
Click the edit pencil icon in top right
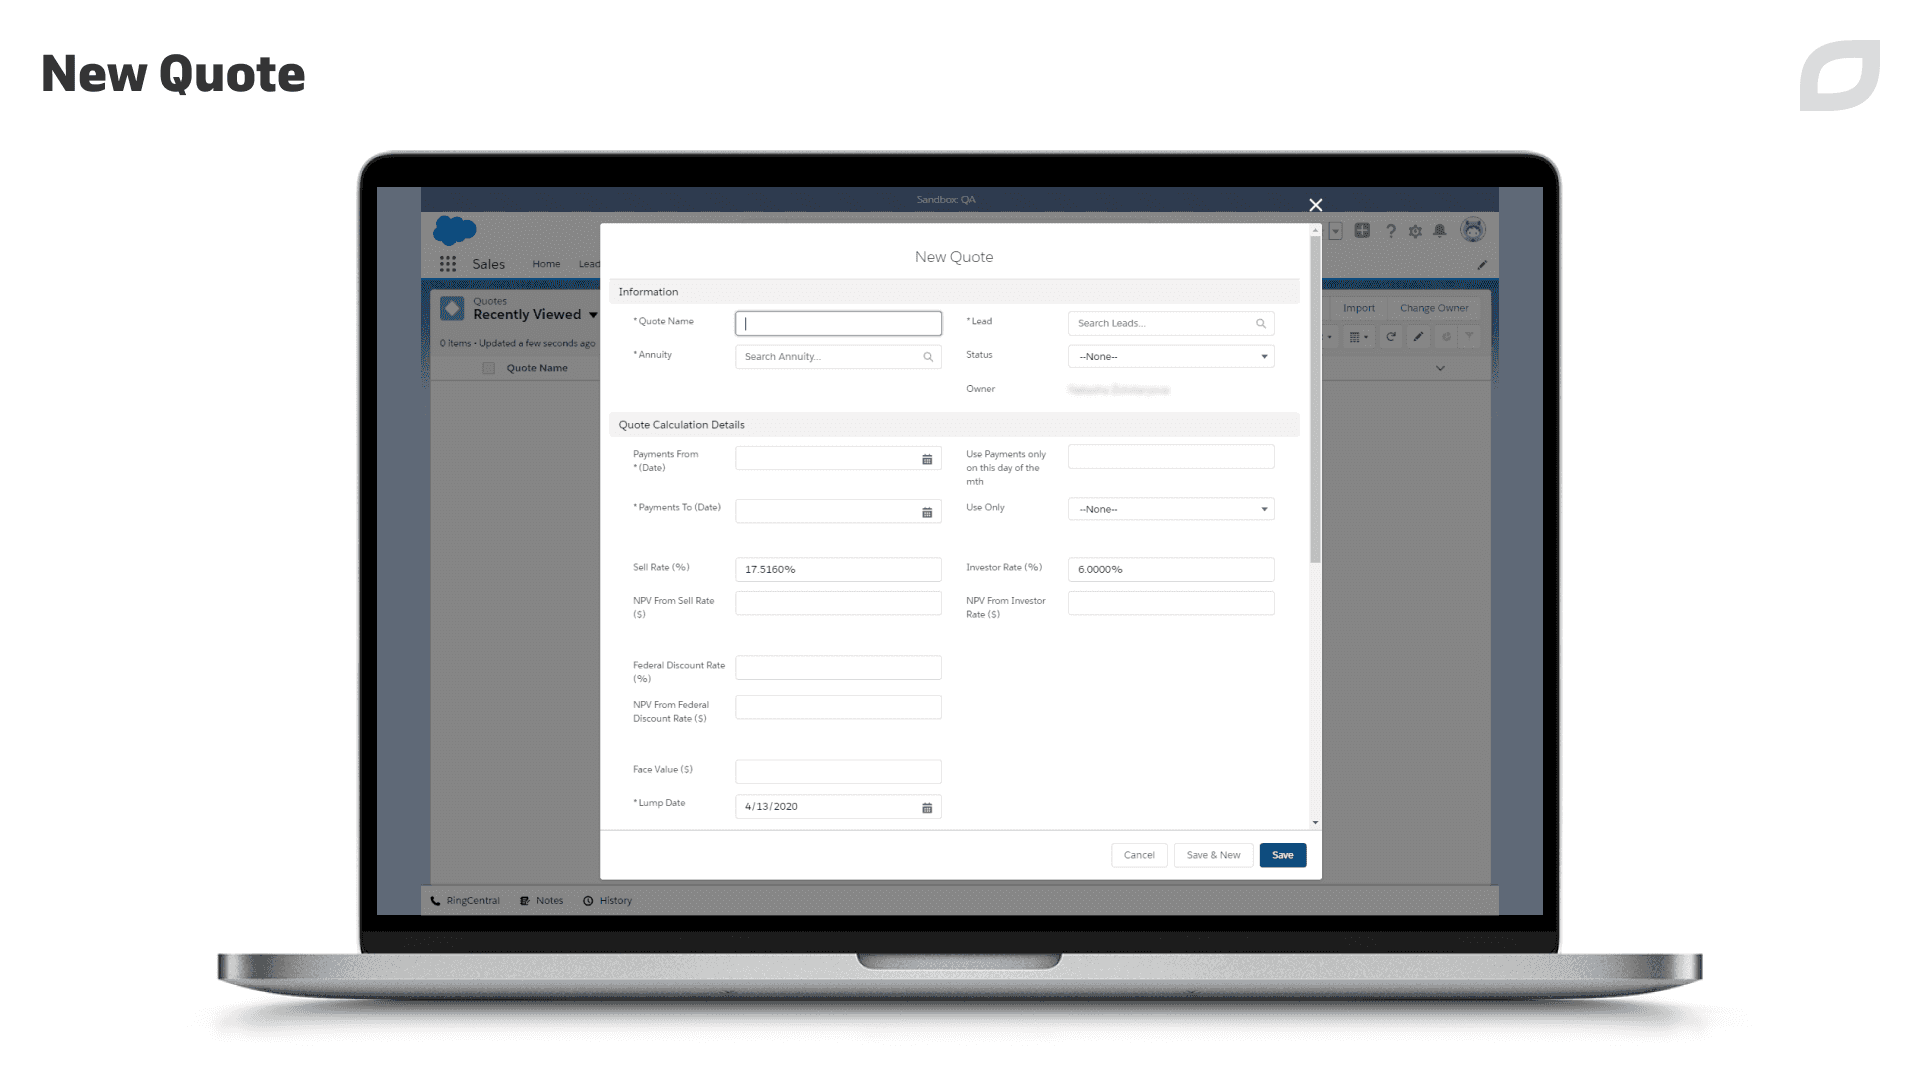click(1482, 265)
